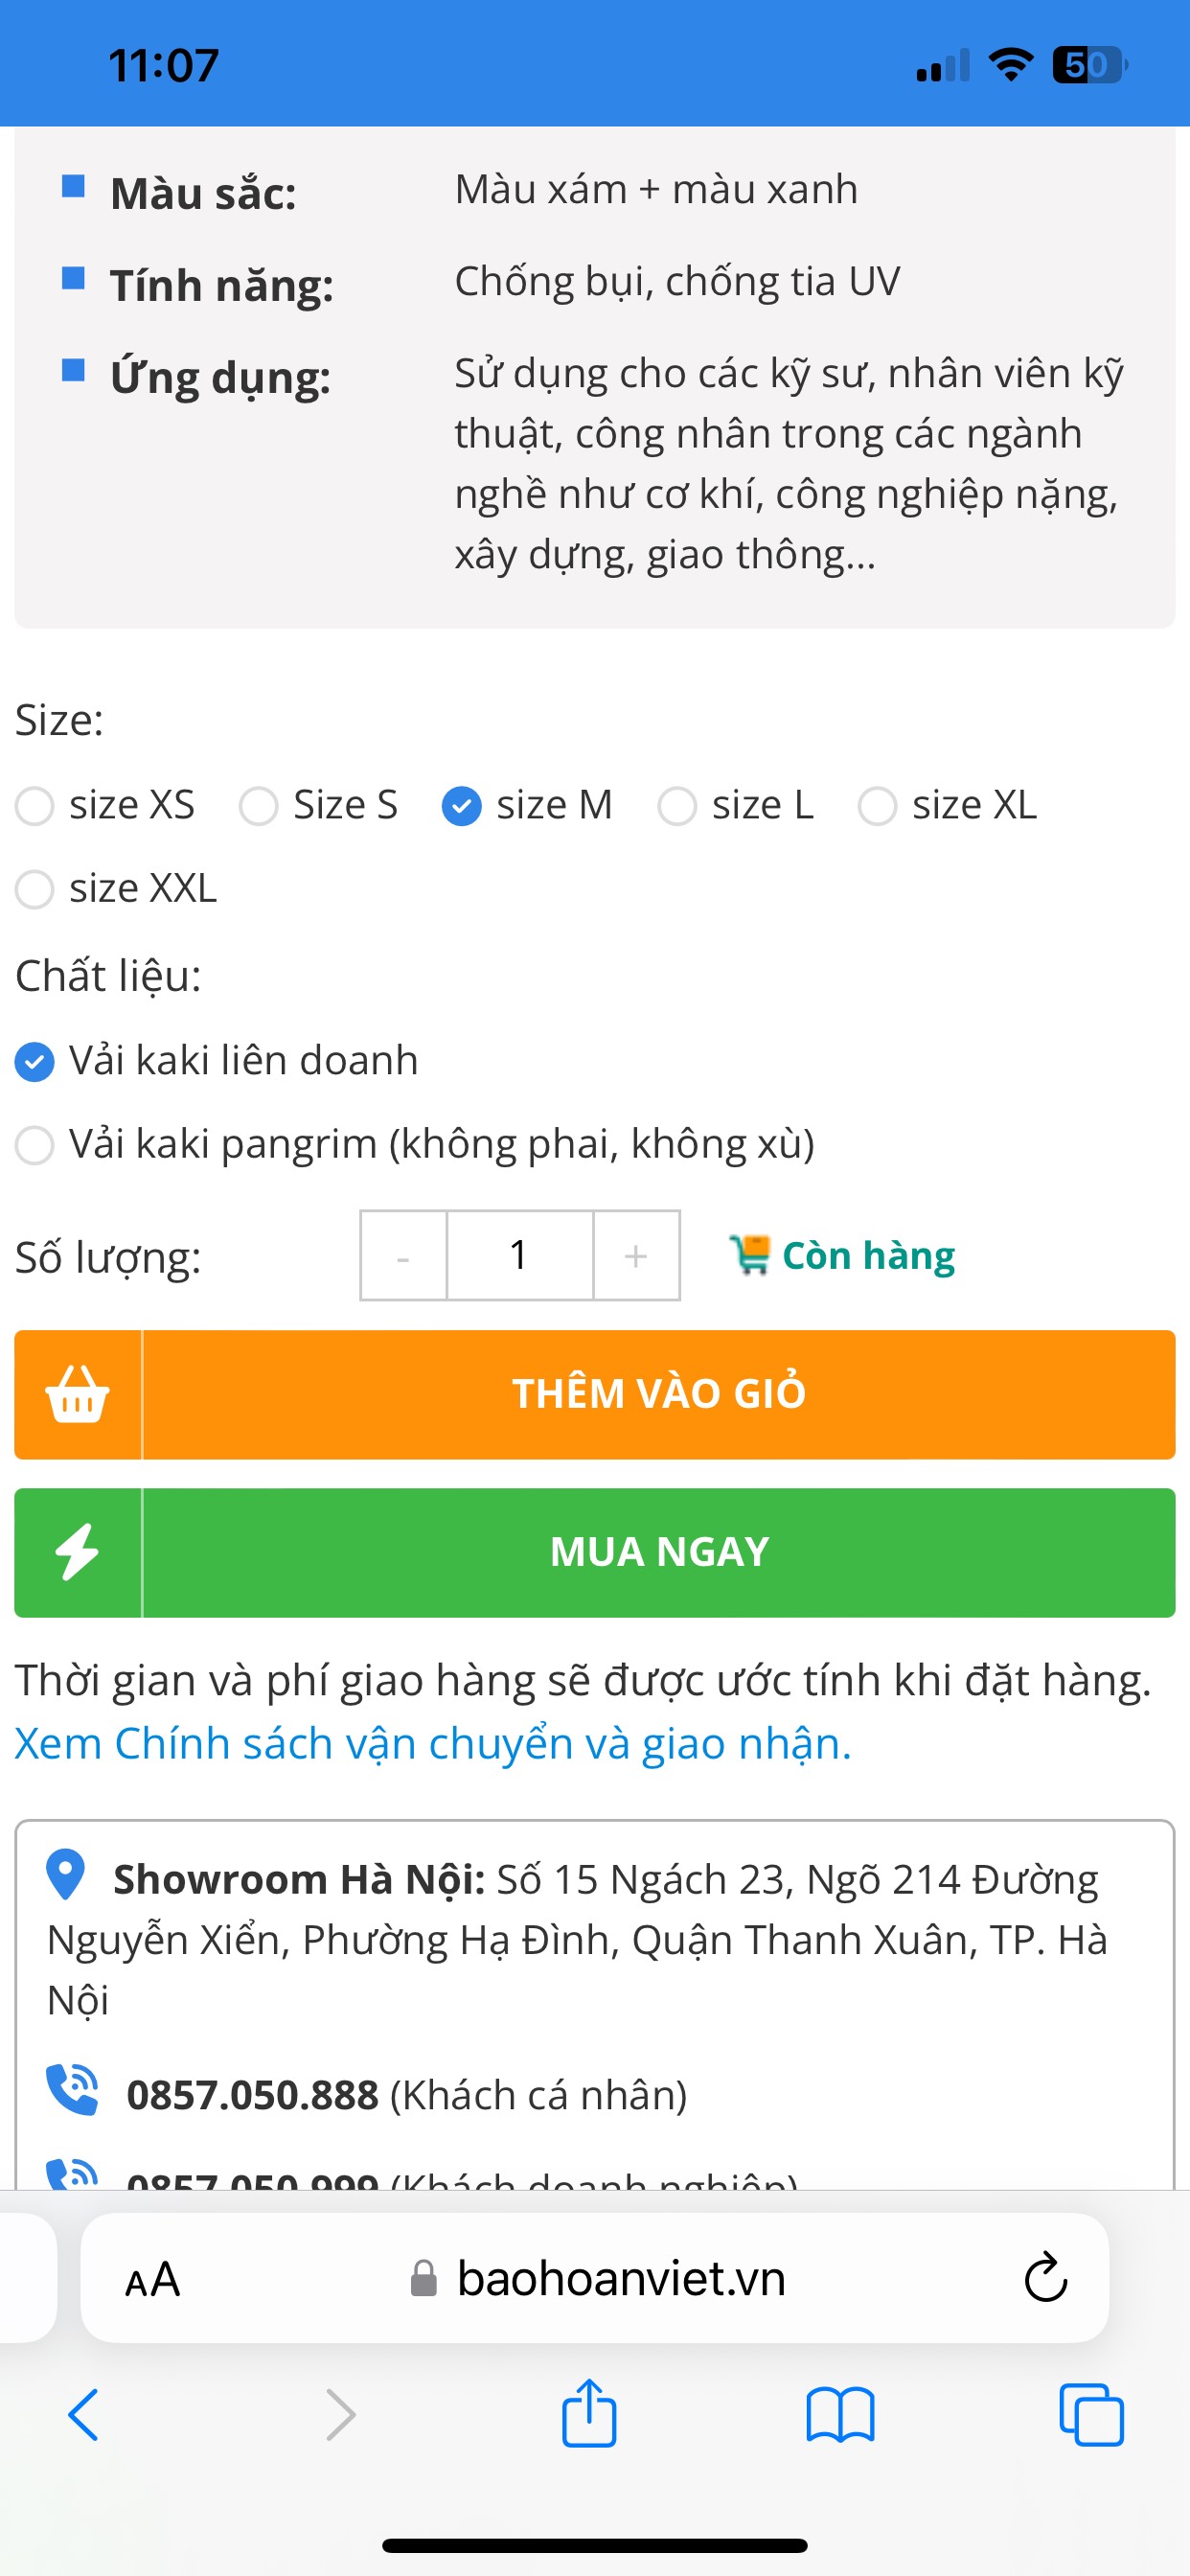Open the AA reader text options
The width and height of the screenshot is (1190, 2576).
[153, 2280]
